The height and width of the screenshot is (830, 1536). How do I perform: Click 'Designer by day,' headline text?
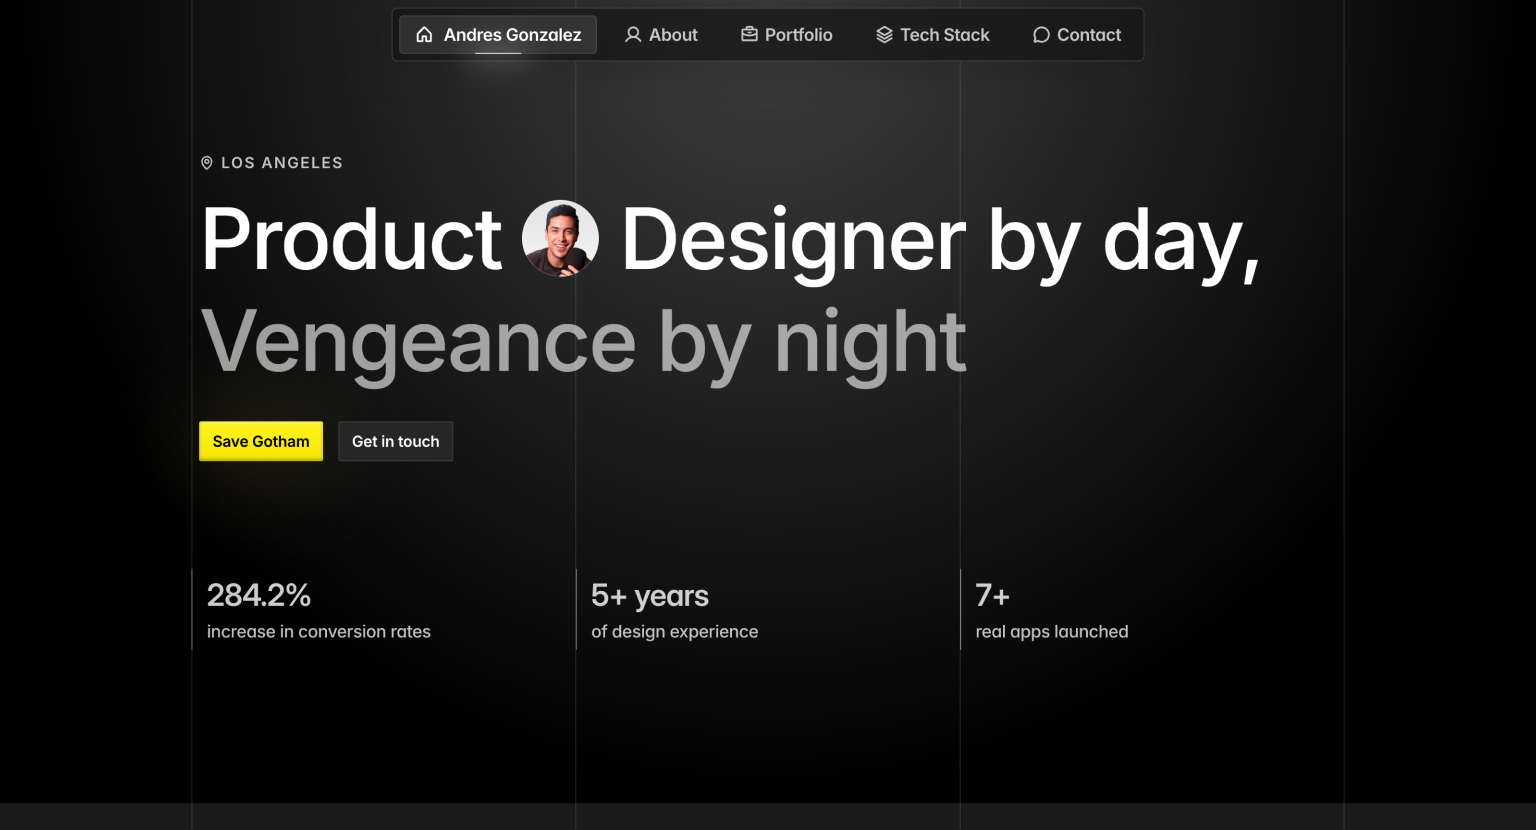pyautogui.click(x=941, y=244)
